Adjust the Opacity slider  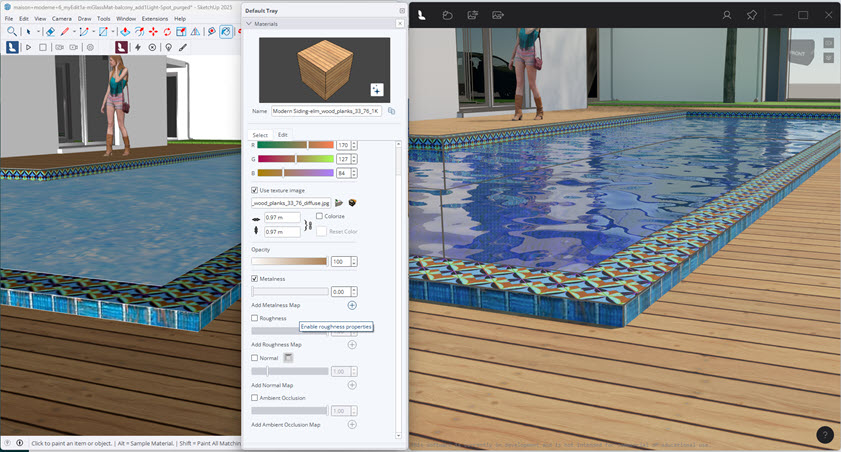289,261
